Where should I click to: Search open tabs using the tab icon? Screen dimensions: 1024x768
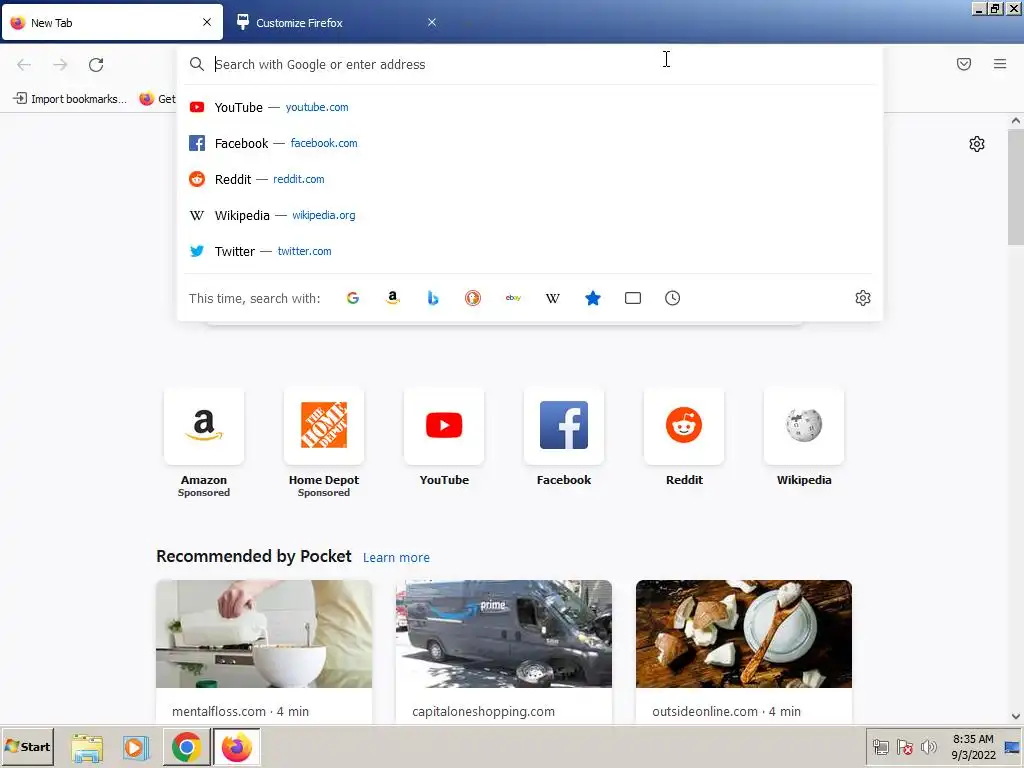pyautogui.click(x=633, y=298)
